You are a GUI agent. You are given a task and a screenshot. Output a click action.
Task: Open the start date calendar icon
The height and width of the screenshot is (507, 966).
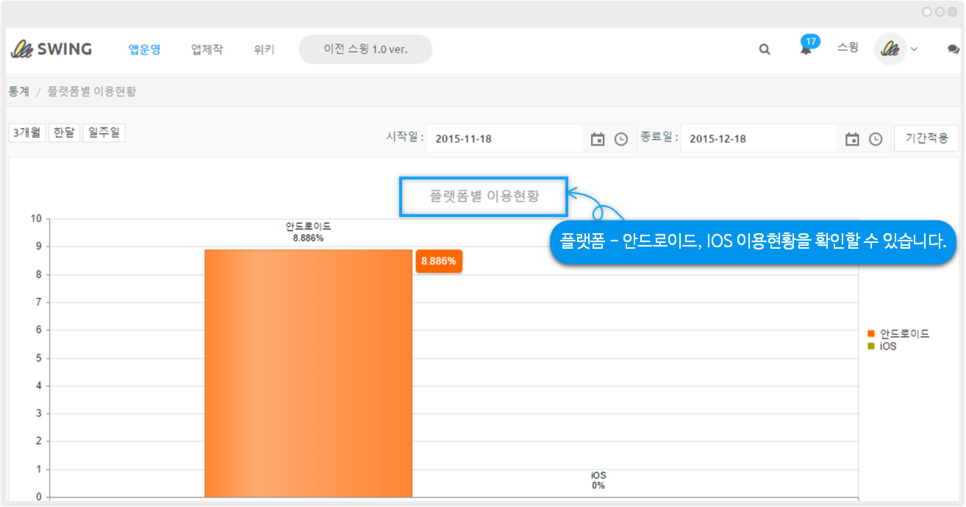[597, 139]
